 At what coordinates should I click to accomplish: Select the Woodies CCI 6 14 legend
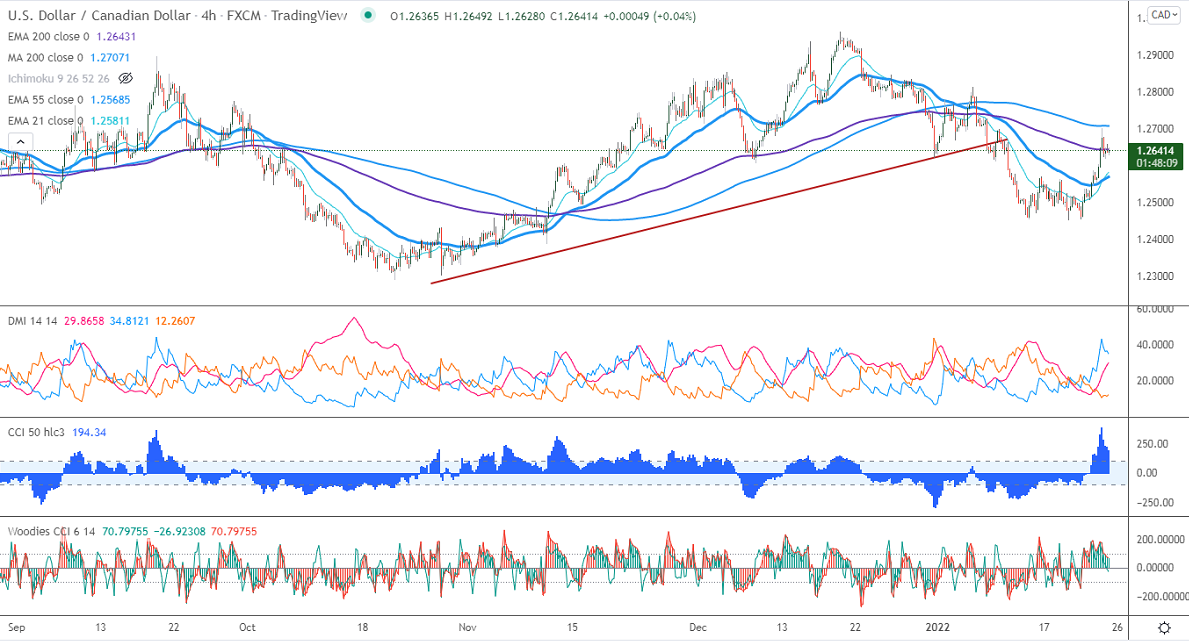point(52,532)
